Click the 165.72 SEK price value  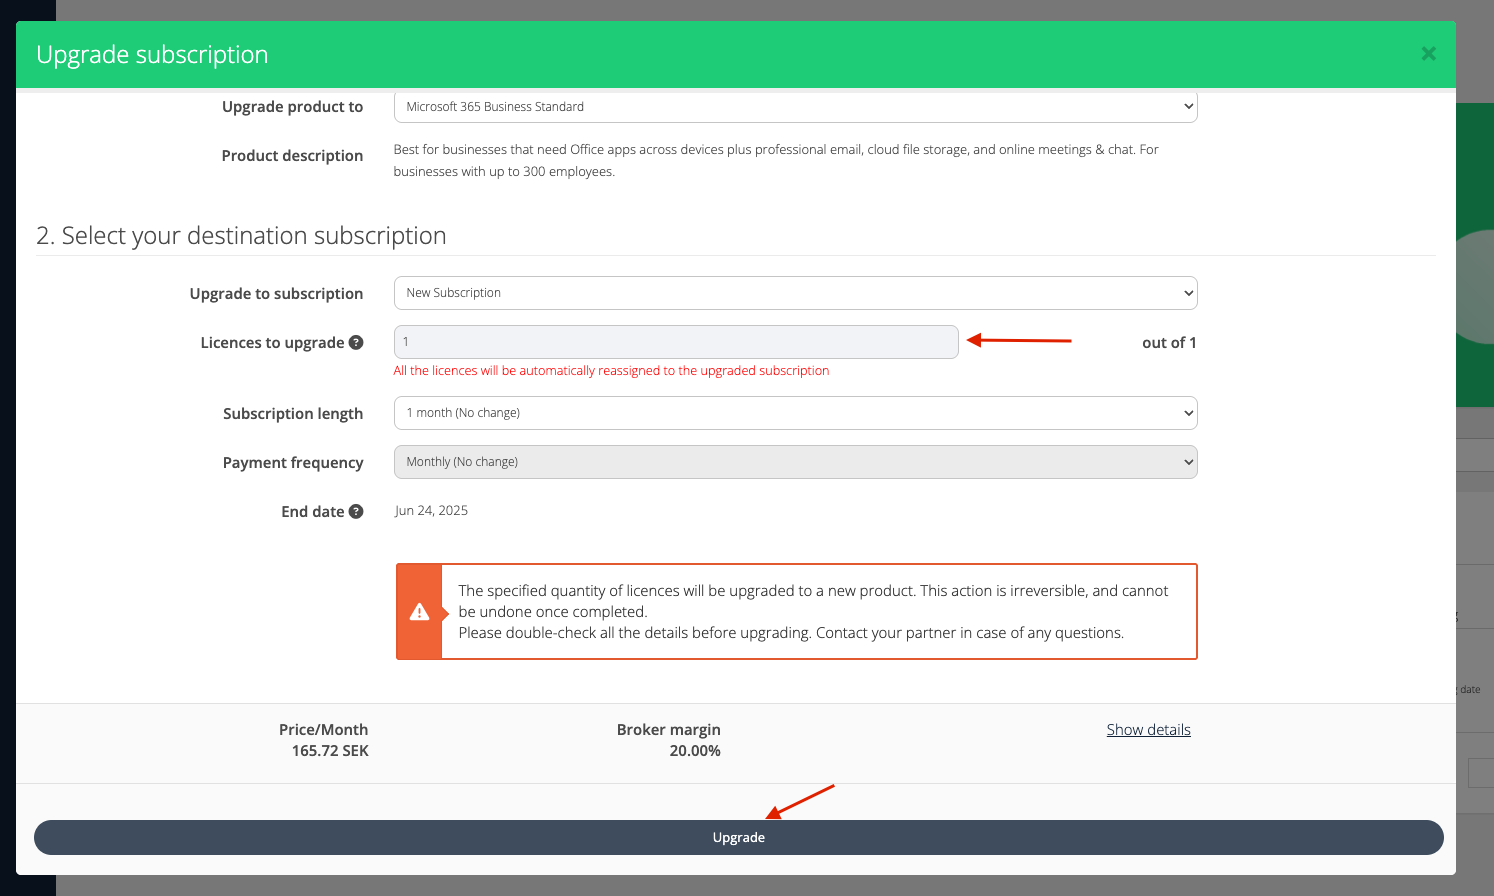pyautogui.click(x=330, y=751)
